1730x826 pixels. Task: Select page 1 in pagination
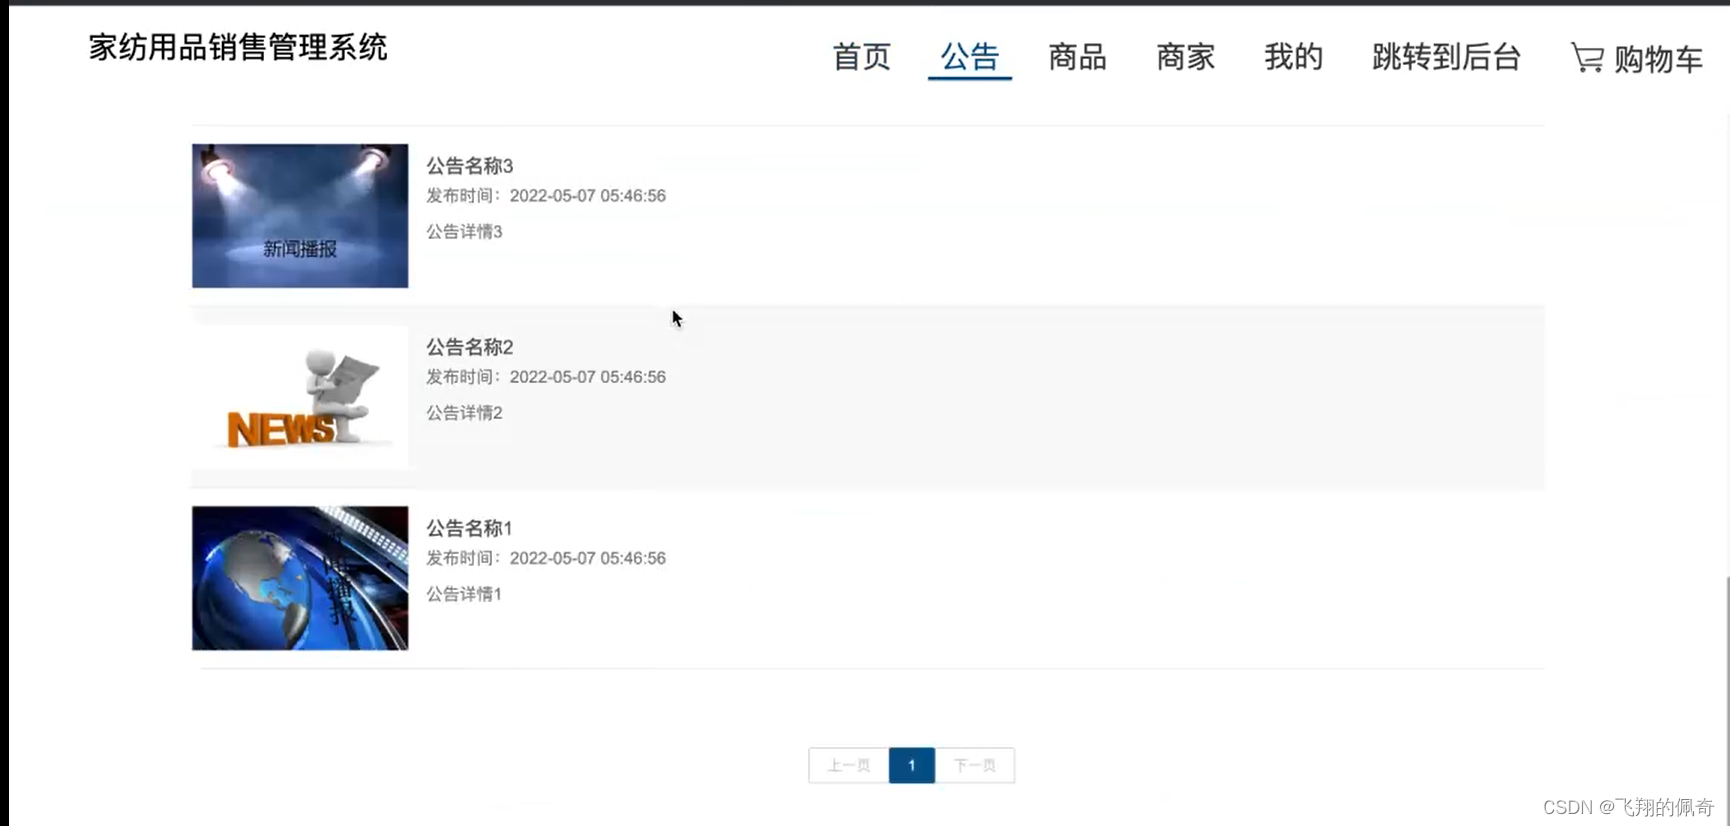[x=912, y=765]
